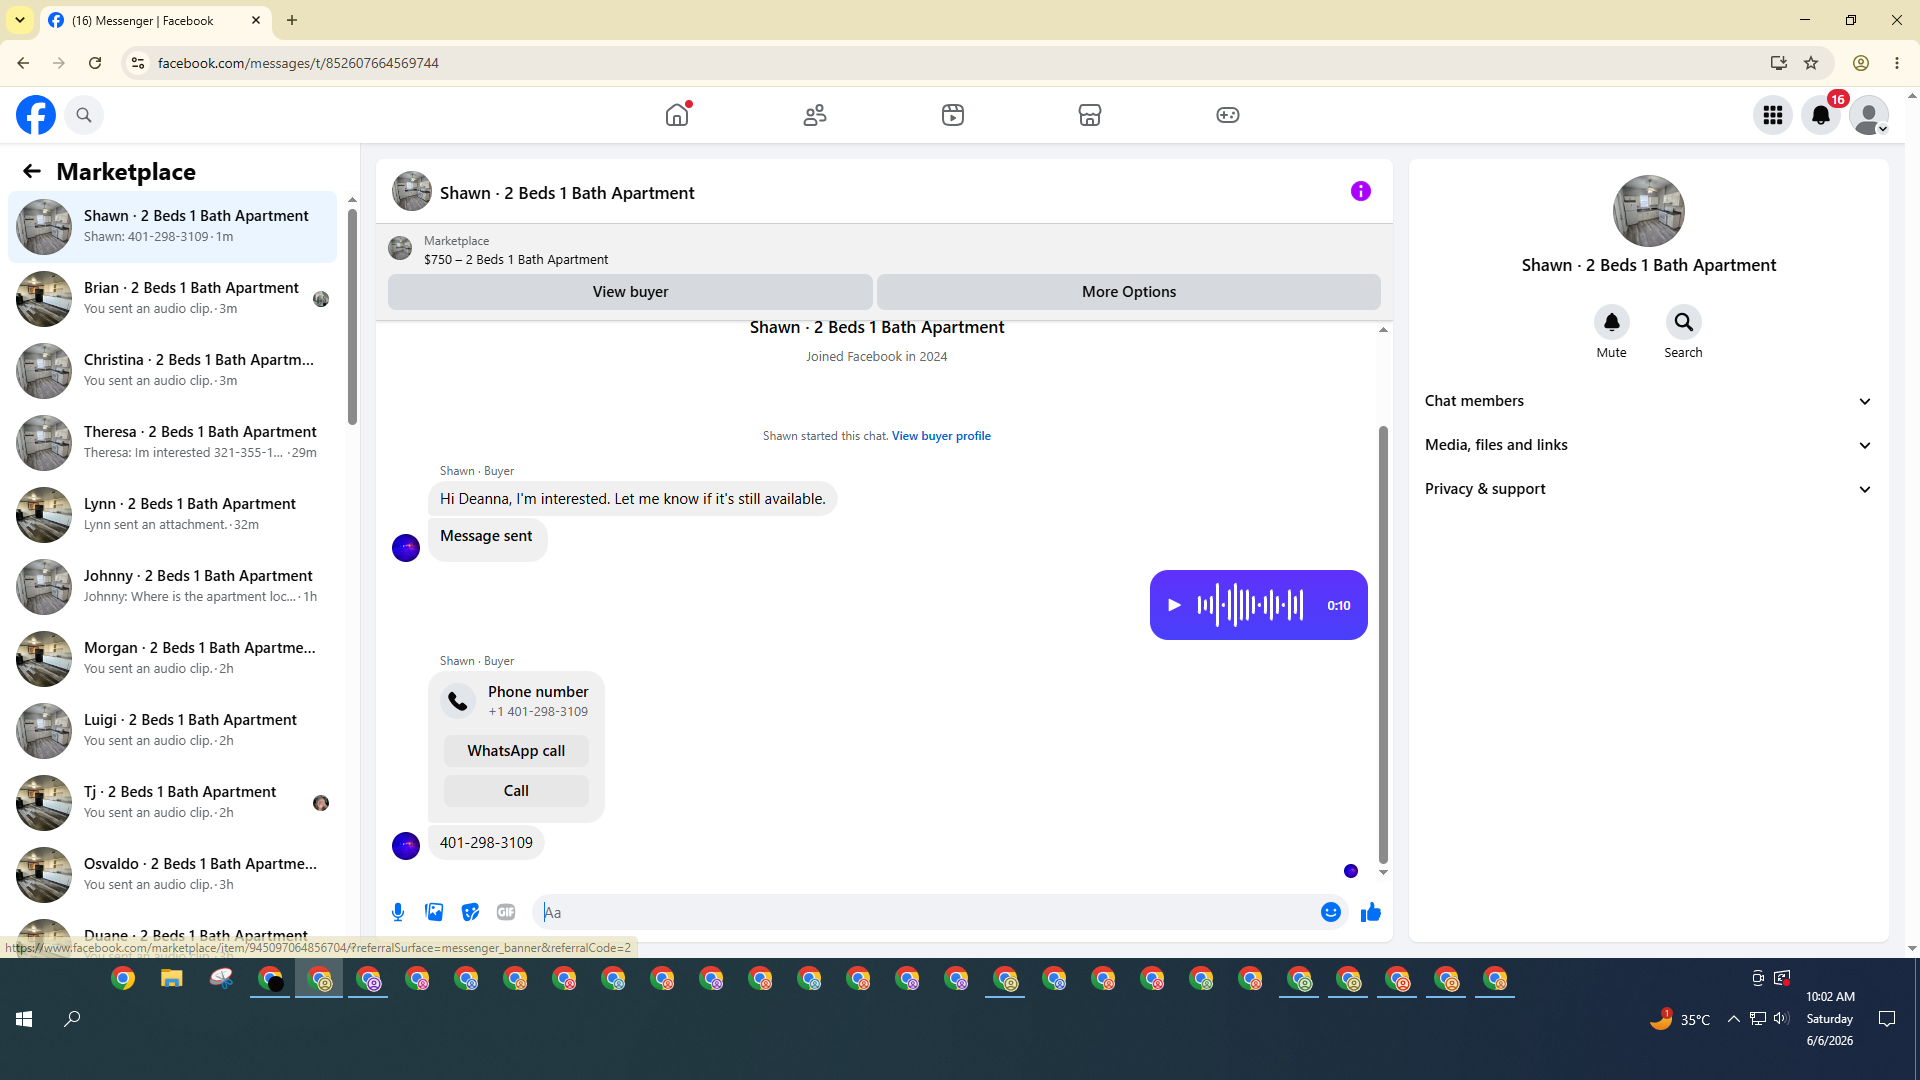The height and width of the screenshot is (1080, 1920).
Task: Click the attach photo icon
Action: 434,912
